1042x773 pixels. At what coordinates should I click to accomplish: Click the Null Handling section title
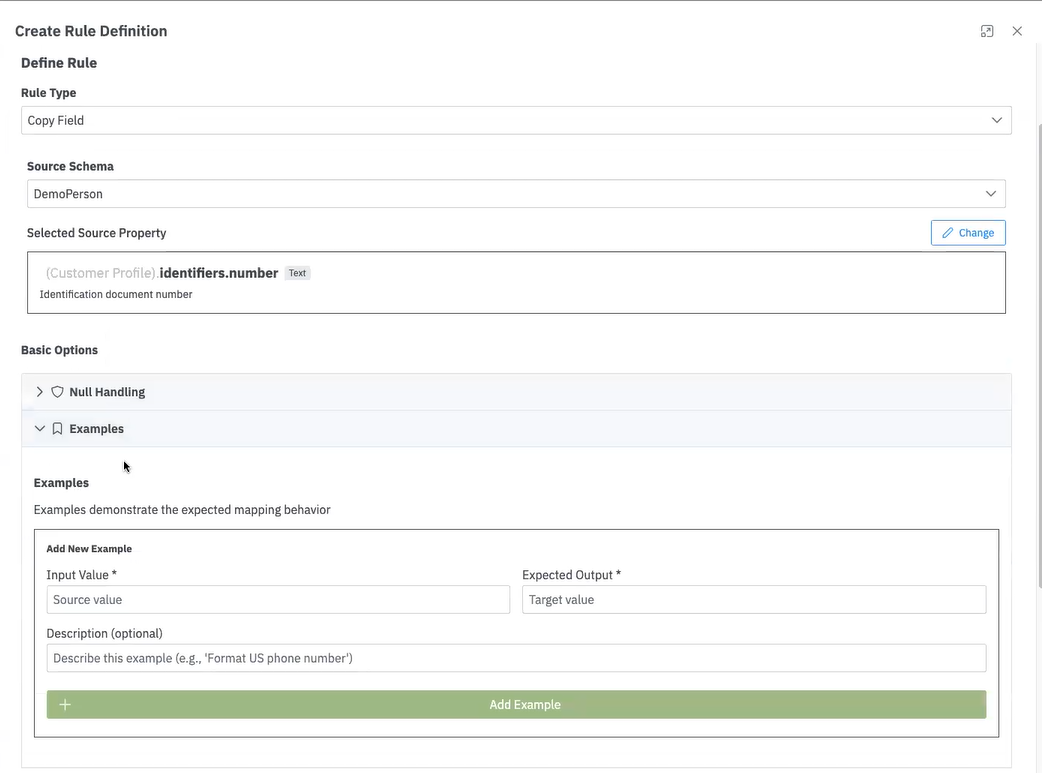click(107, 392)
